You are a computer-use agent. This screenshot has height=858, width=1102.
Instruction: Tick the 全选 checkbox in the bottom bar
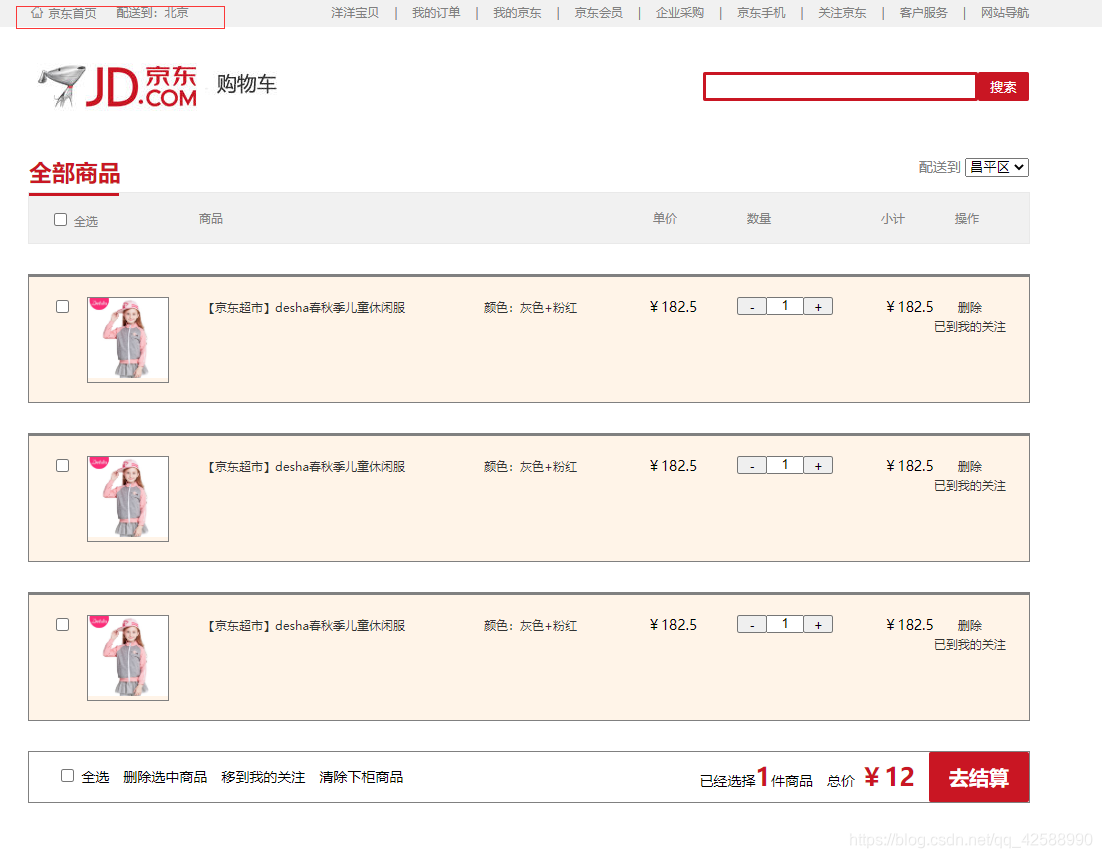[67, 775]
